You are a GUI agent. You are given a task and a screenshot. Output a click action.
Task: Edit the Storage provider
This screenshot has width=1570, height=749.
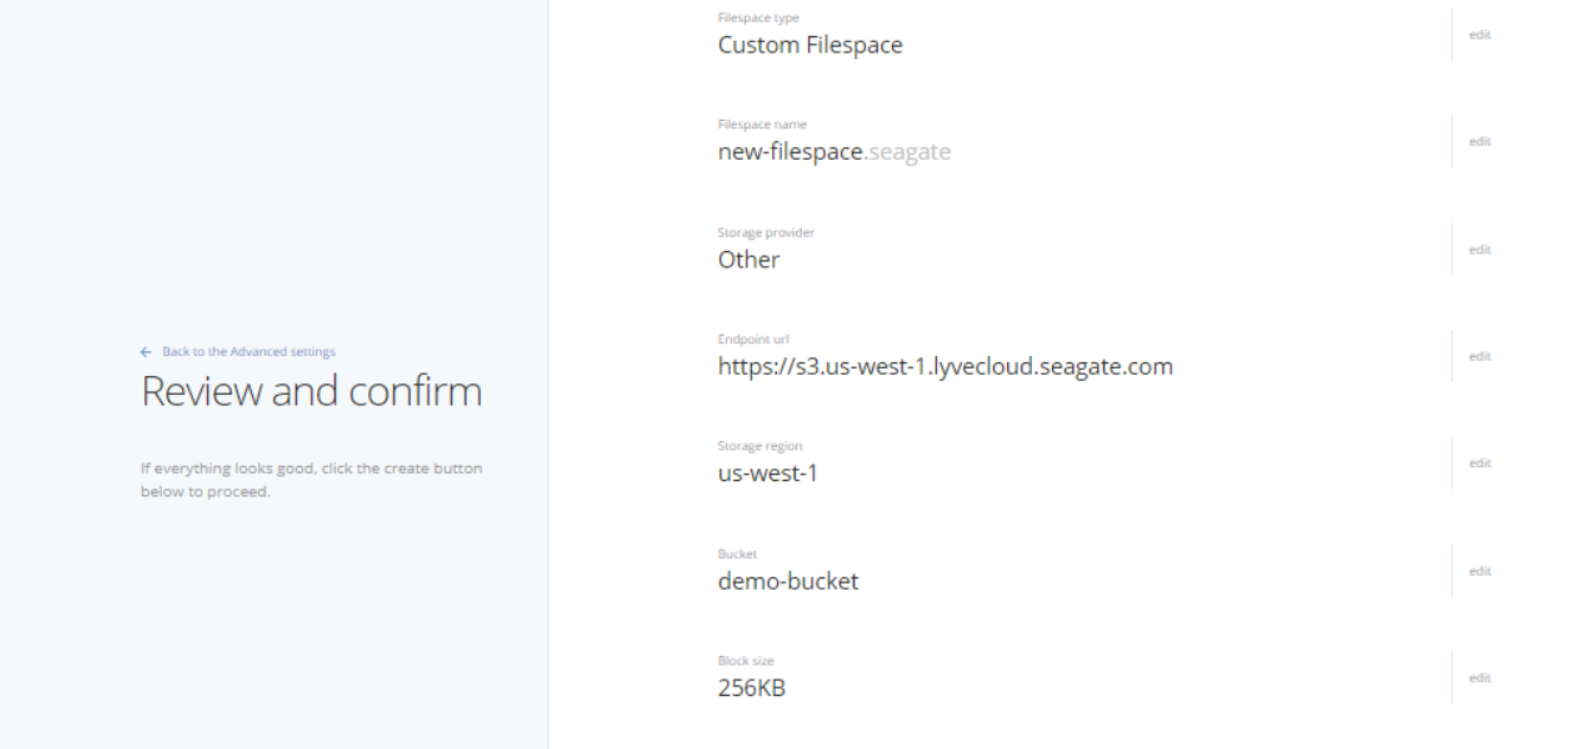click(1479, 250)
